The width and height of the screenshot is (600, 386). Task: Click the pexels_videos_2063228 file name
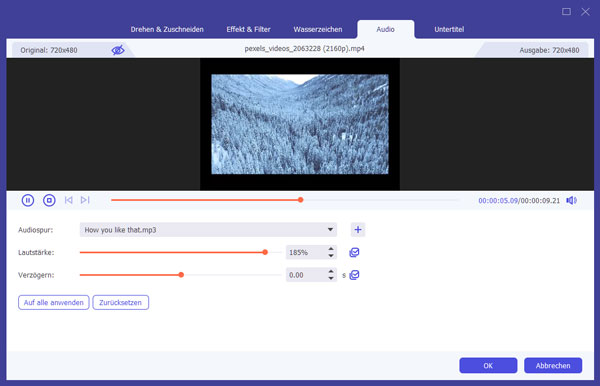pyautogui.click(x=305, y=49)
